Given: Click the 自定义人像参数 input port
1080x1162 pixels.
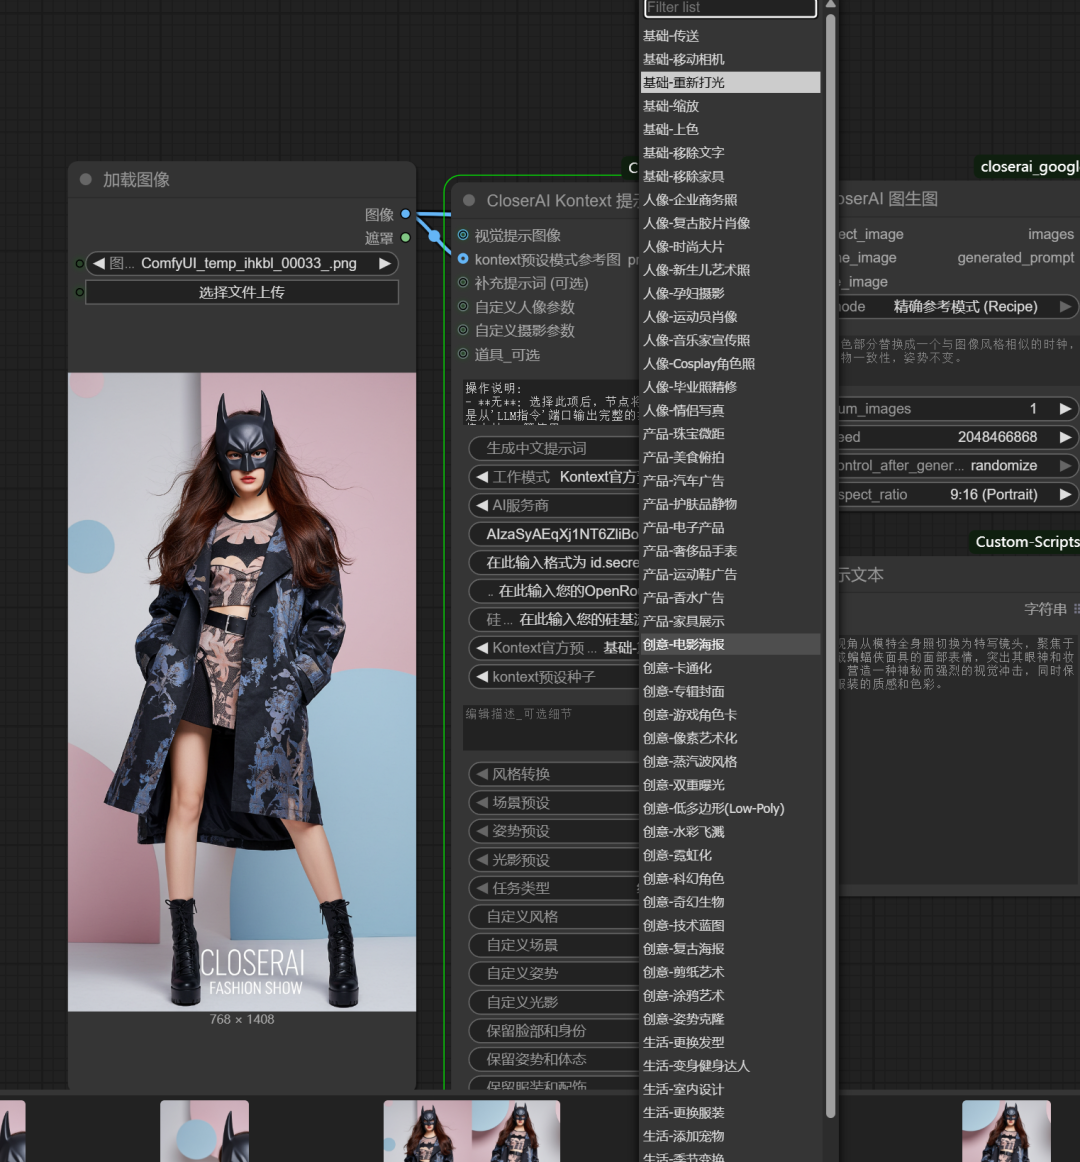Looking at the screenshot, I should tap(463, 306).
